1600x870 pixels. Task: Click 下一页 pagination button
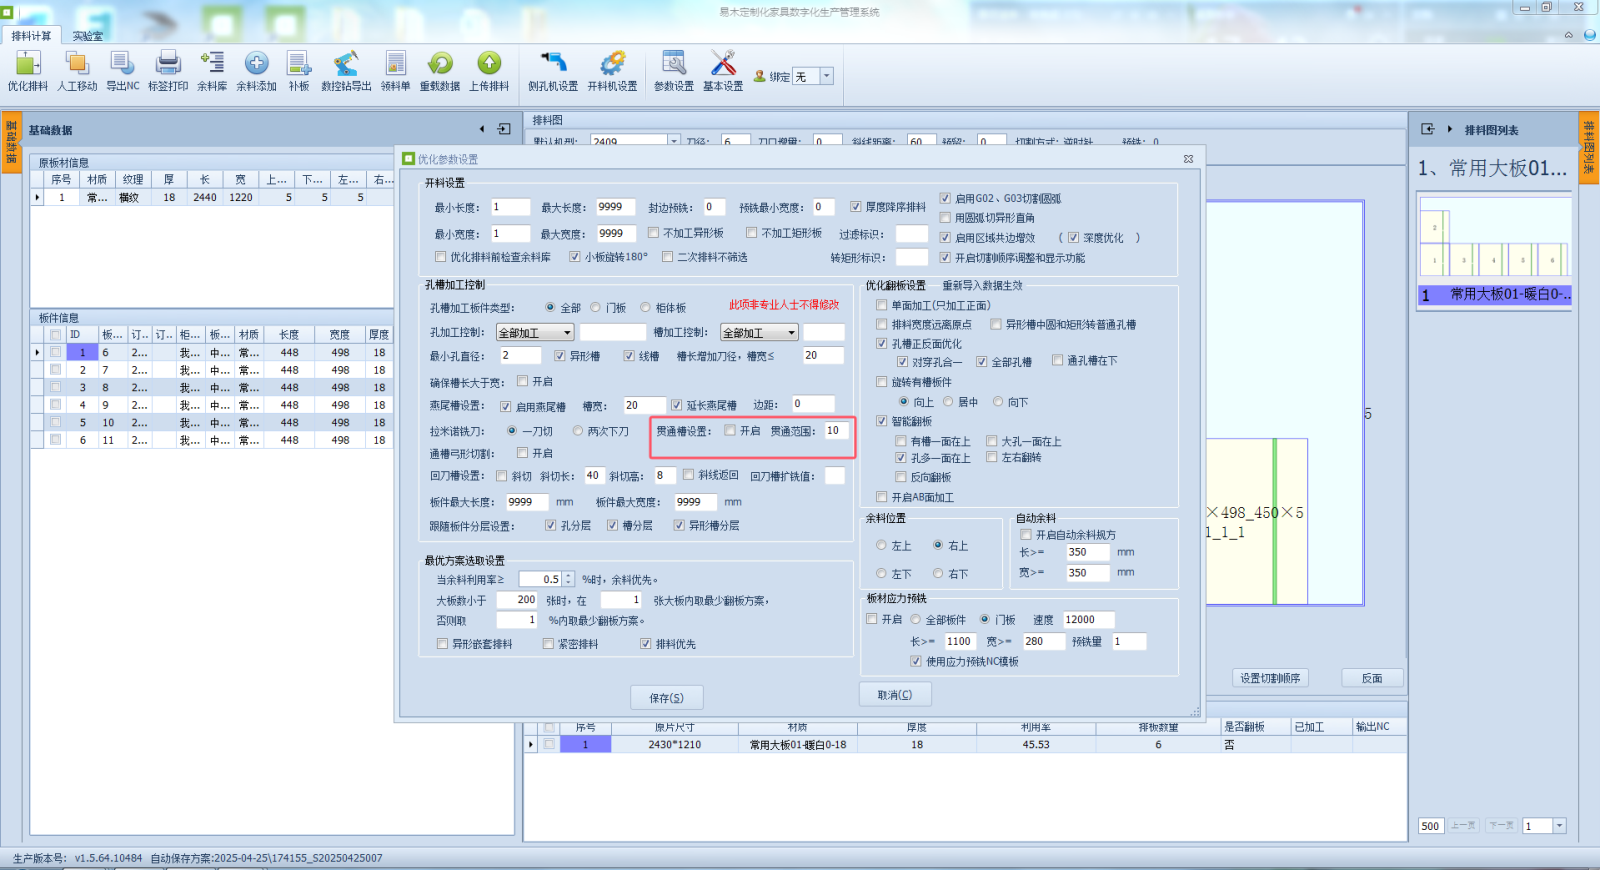coord(1501,826)
